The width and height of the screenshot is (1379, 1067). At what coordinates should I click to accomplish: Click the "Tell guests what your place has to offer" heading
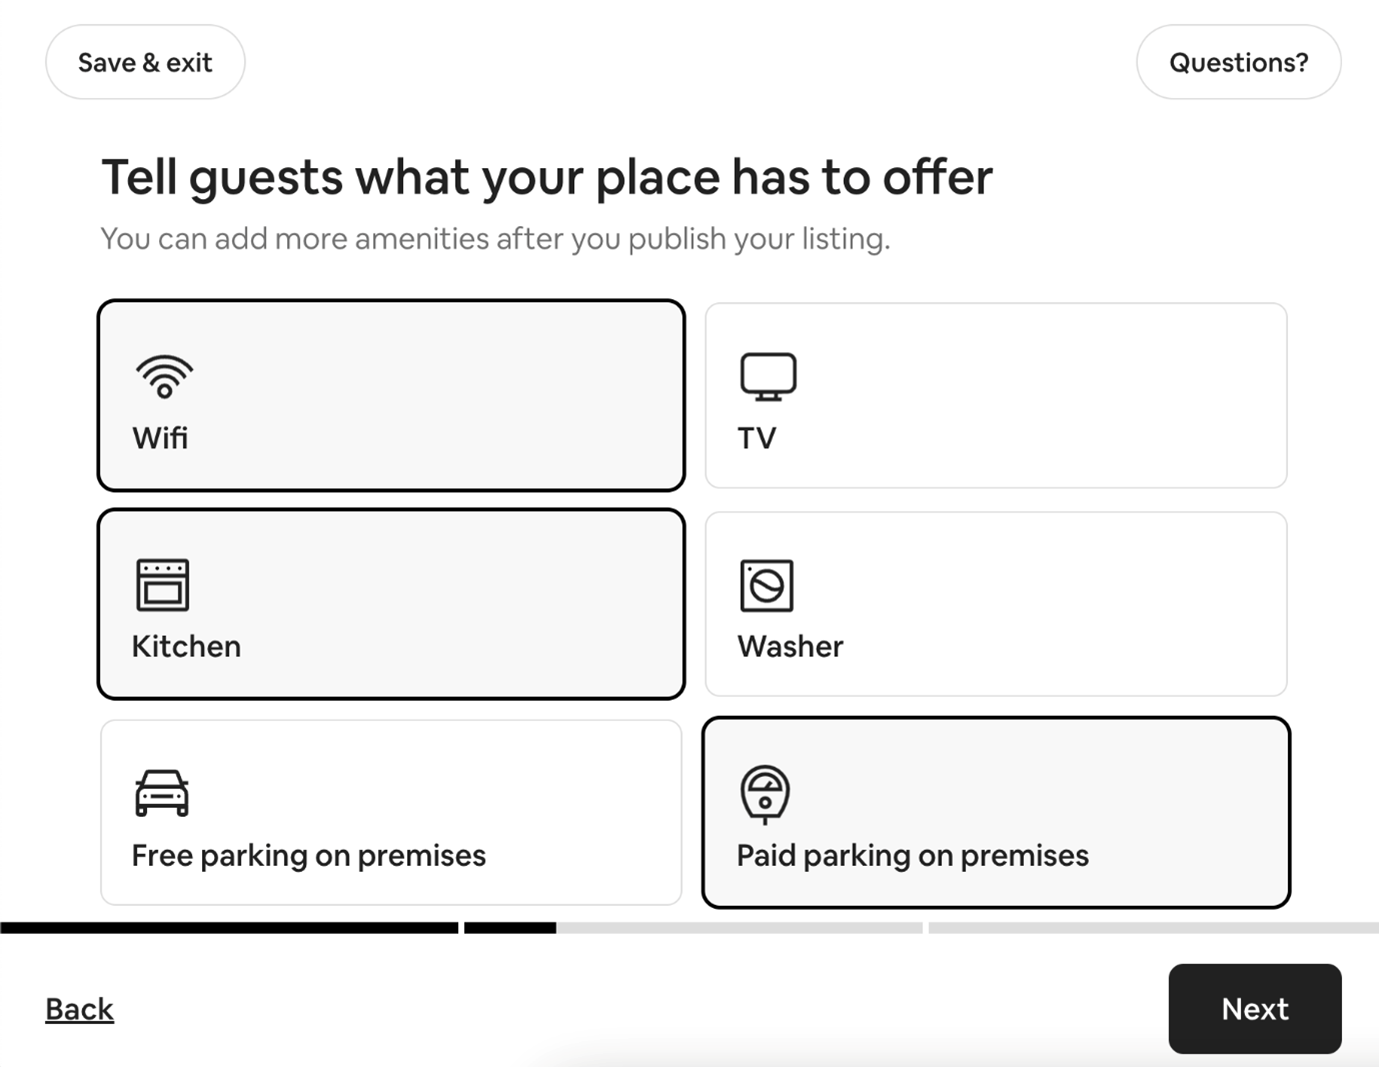547,177
